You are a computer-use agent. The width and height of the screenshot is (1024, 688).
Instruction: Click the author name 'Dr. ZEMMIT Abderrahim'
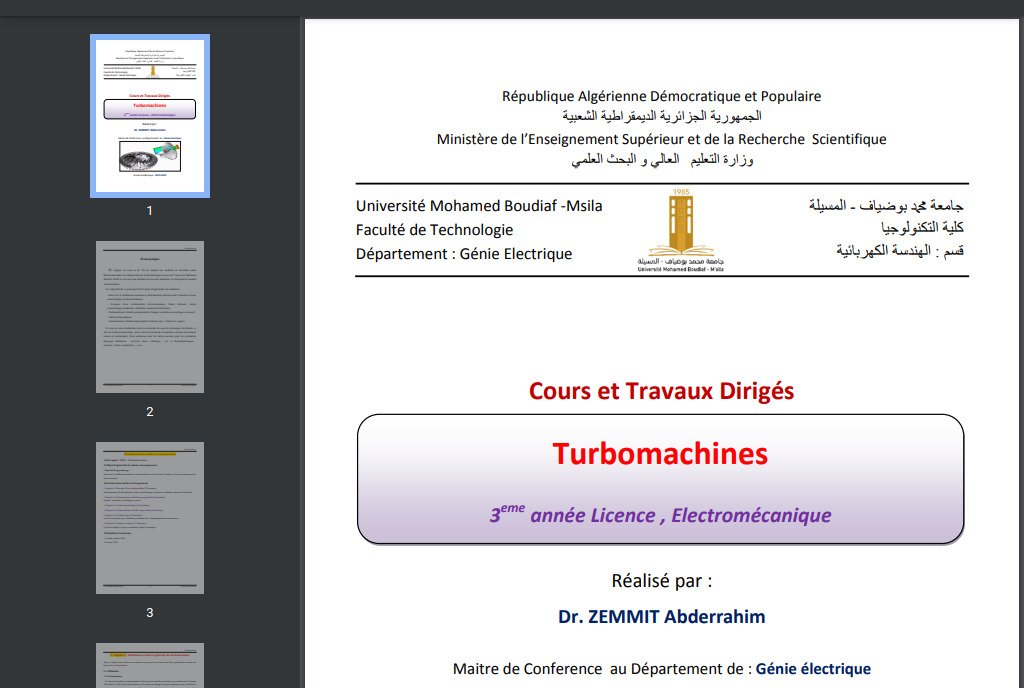coord(662,617)
